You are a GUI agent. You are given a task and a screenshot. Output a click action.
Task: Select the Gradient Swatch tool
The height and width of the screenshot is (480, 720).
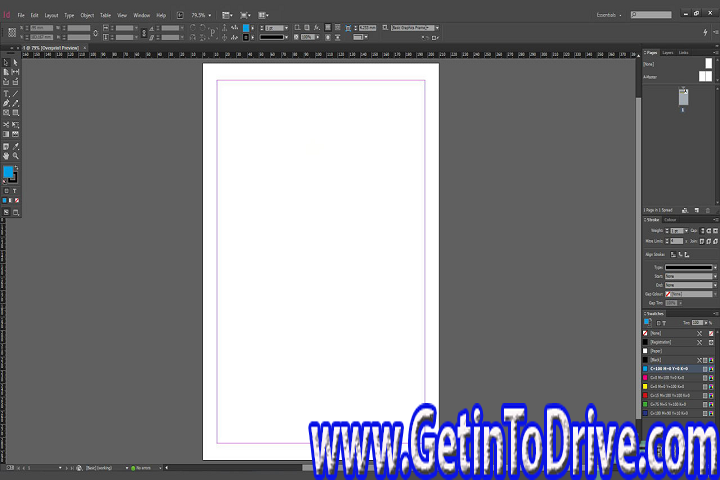point(6,134)
